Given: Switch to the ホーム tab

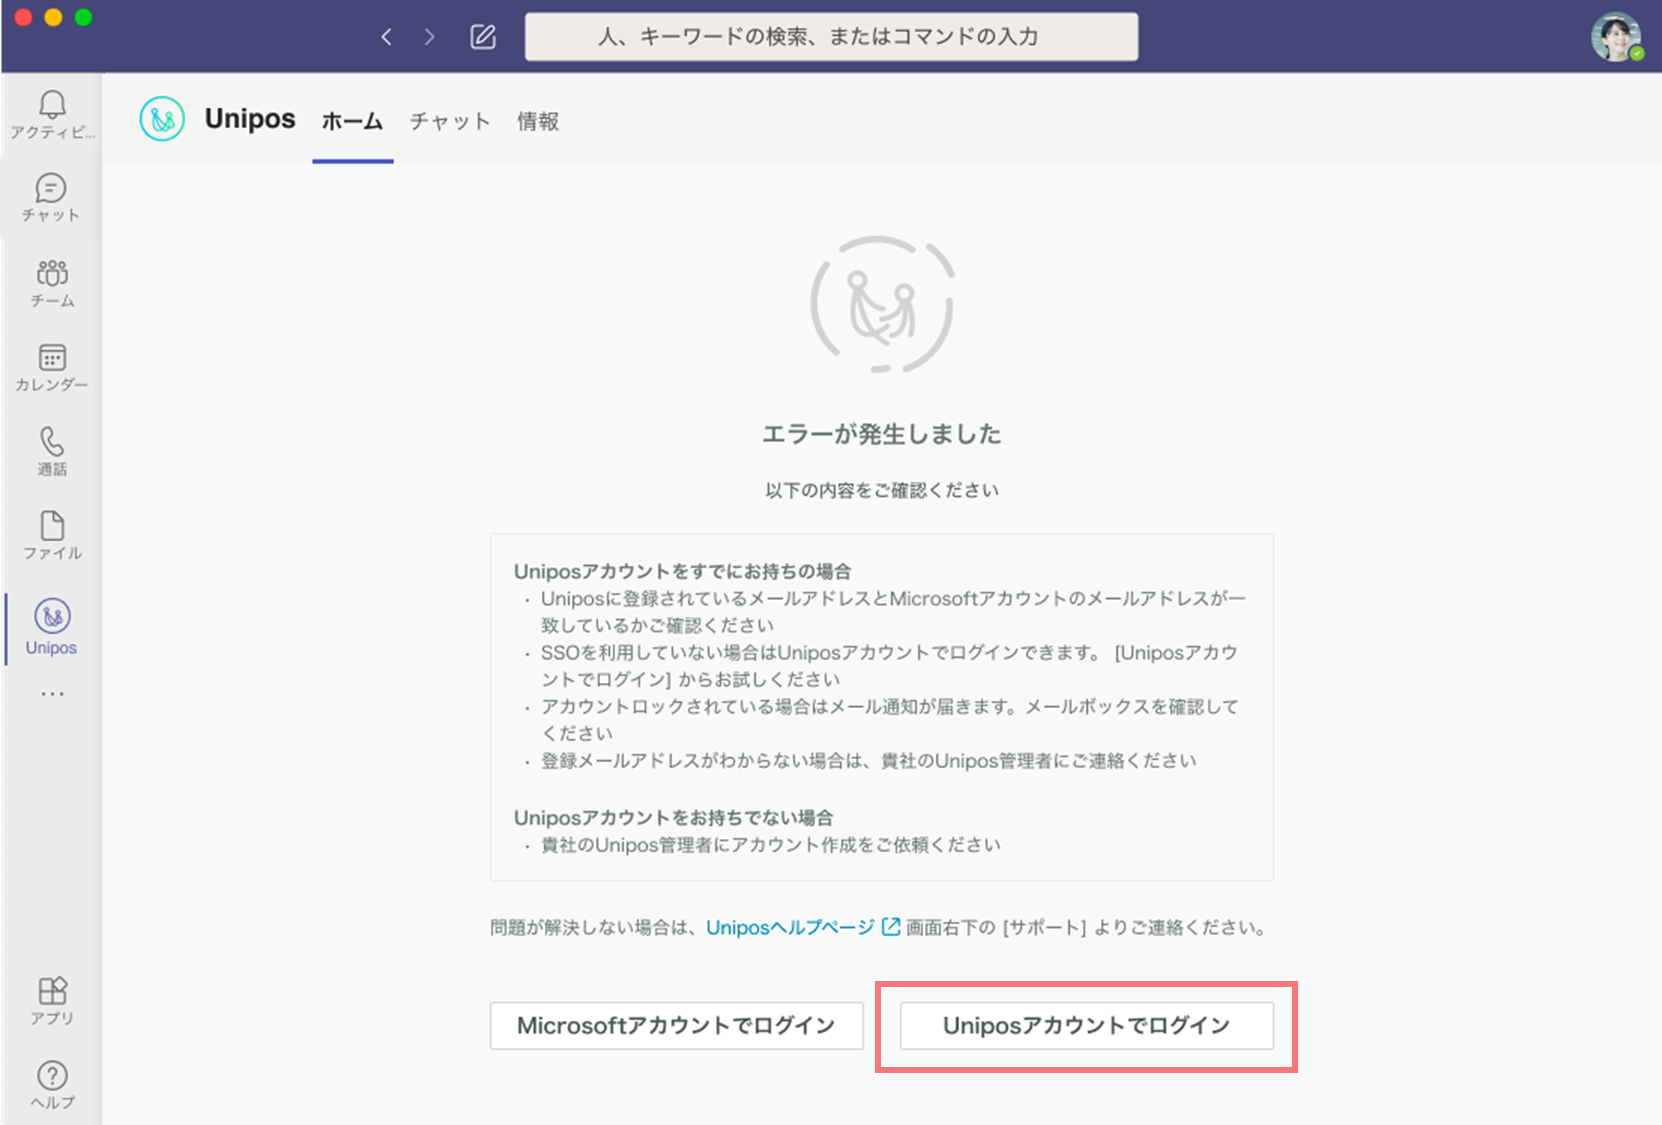Looking at the screenshot, I should 352,122.
